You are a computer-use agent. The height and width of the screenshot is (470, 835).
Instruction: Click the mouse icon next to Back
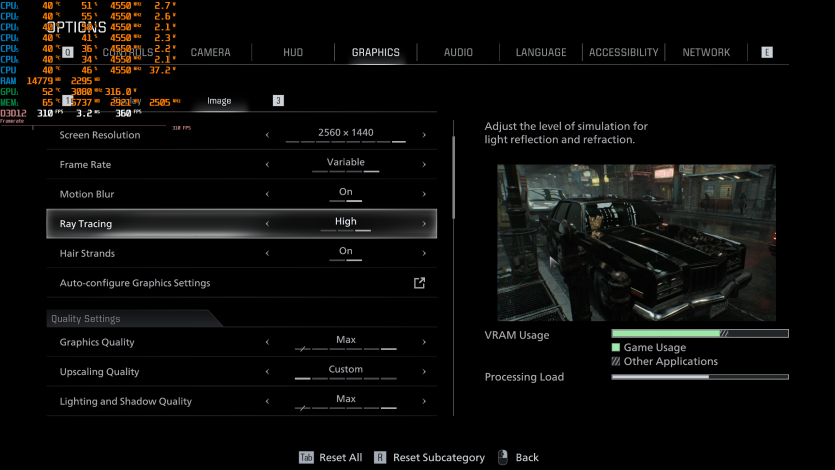pyautogui.click(x=503, y=457)
